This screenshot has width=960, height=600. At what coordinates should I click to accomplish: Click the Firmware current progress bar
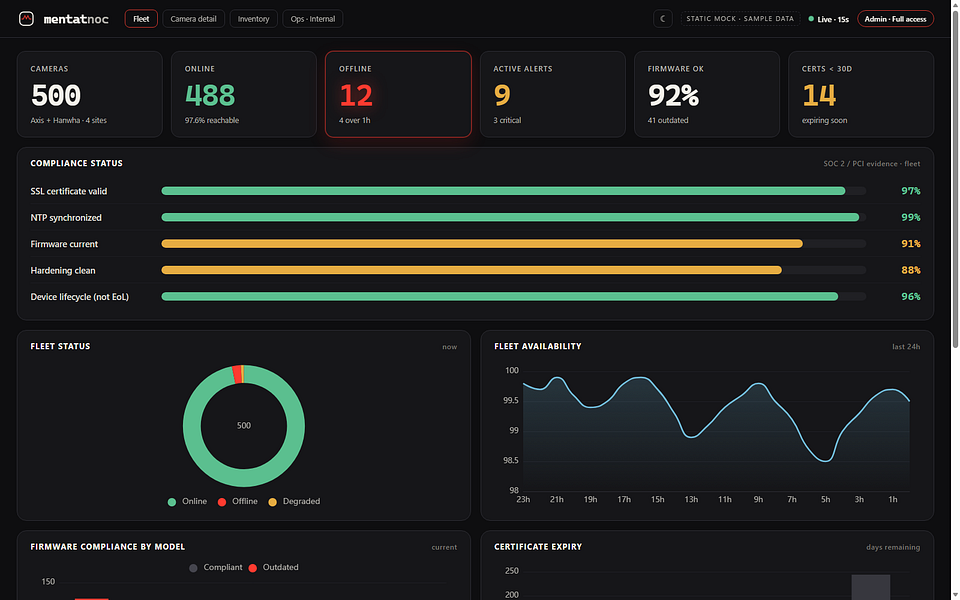513,244
